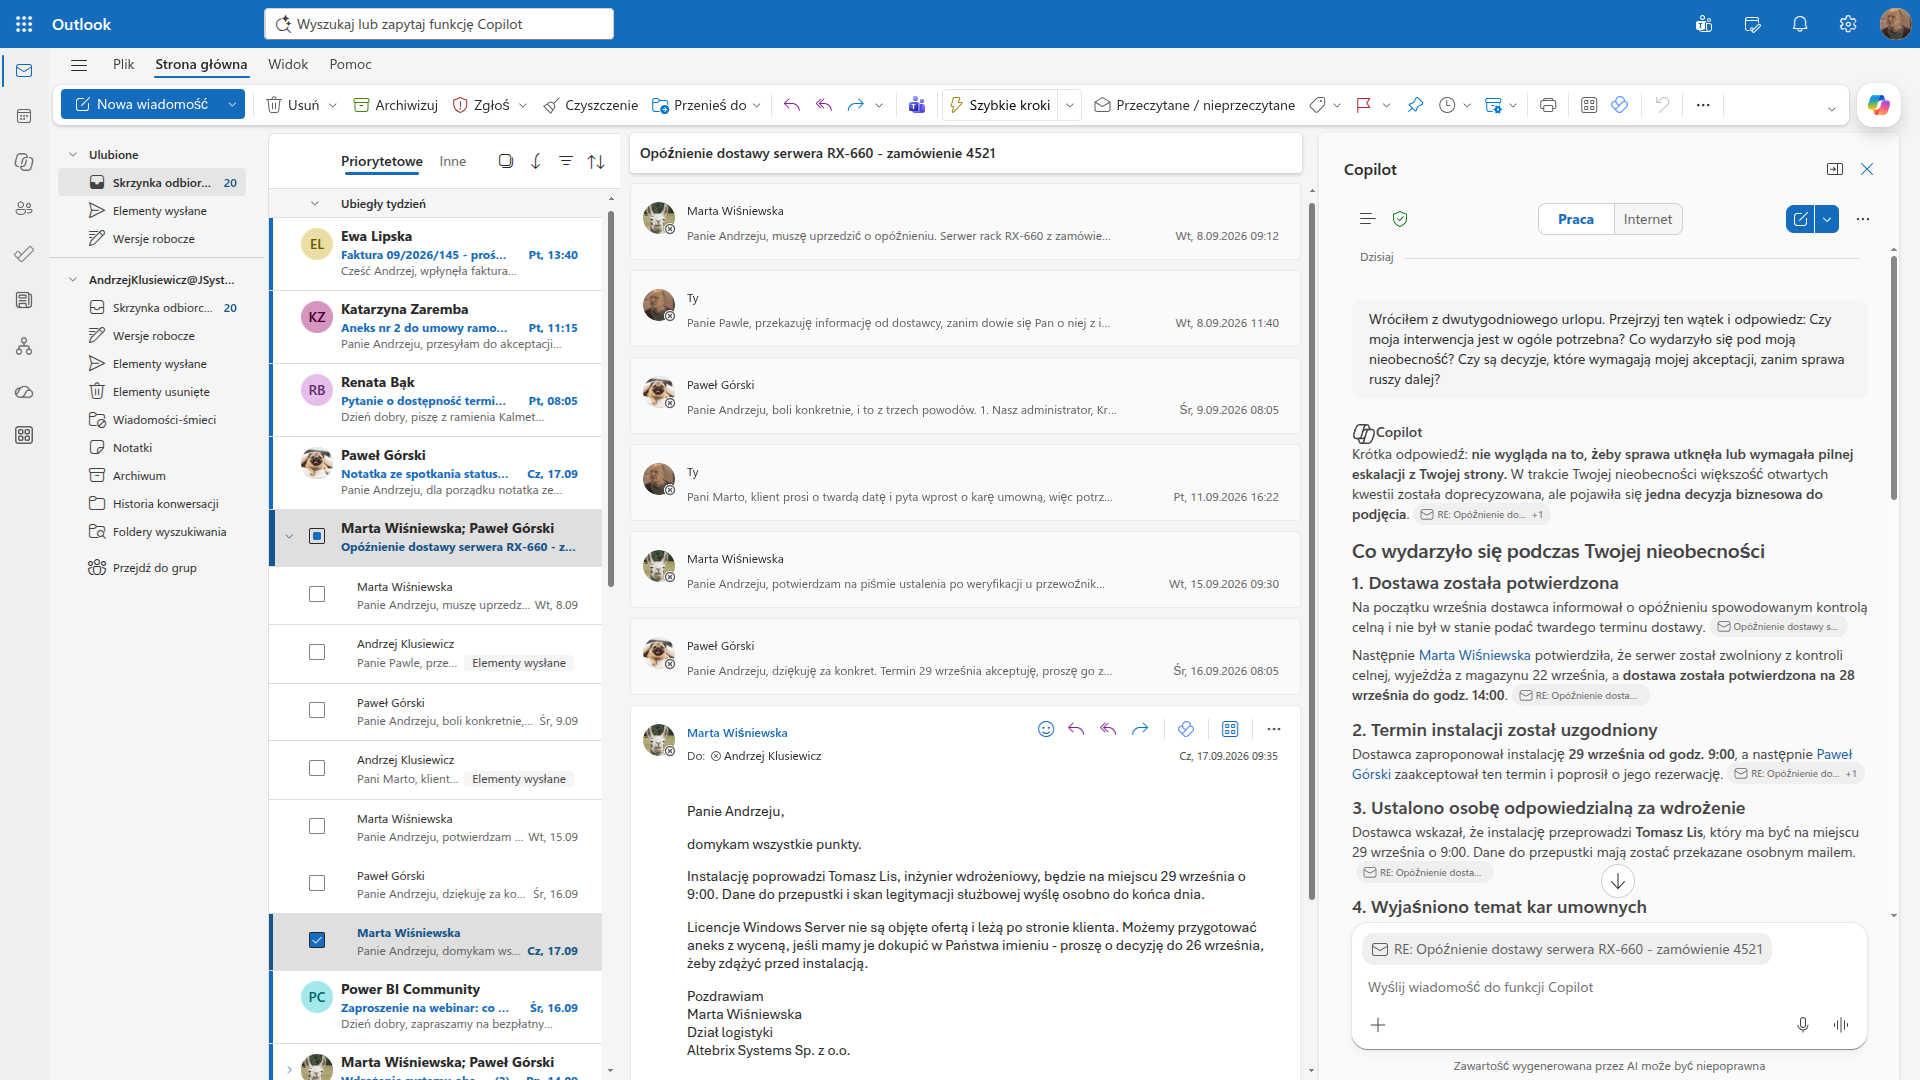Open the Zgłoś dropdown arrow
This screenshot has height=1080, width=1920.
click(x=523, y=105)
